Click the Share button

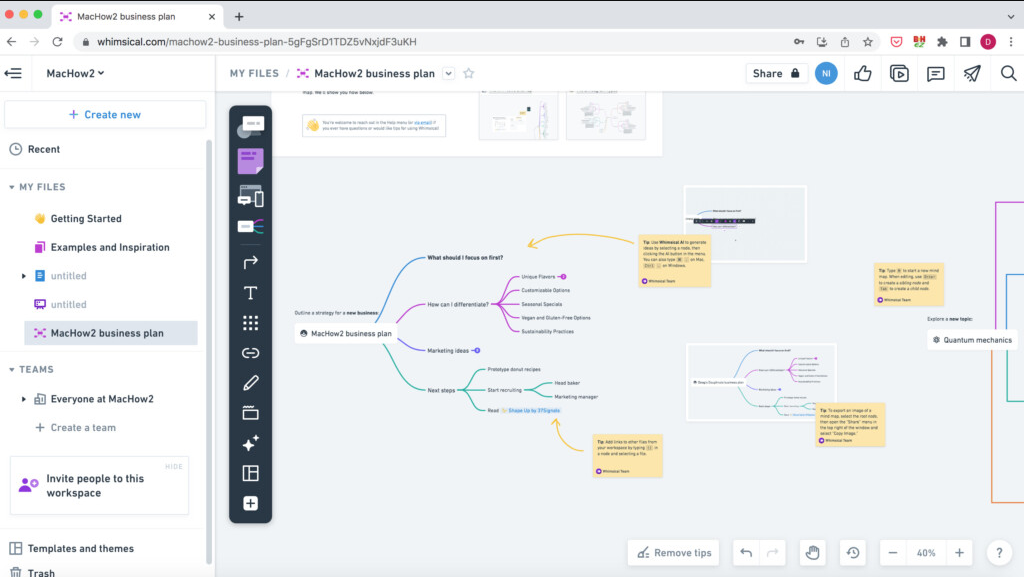[x=777, y=73]
